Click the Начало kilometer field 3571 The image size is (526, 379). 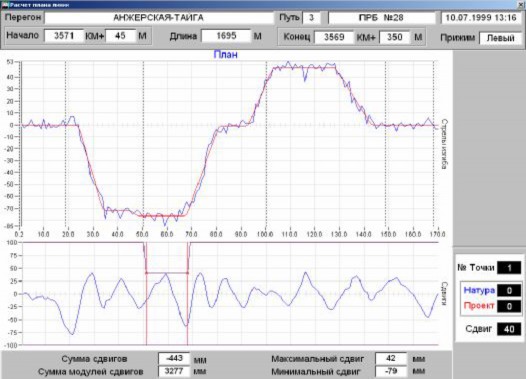click(64, 36)
